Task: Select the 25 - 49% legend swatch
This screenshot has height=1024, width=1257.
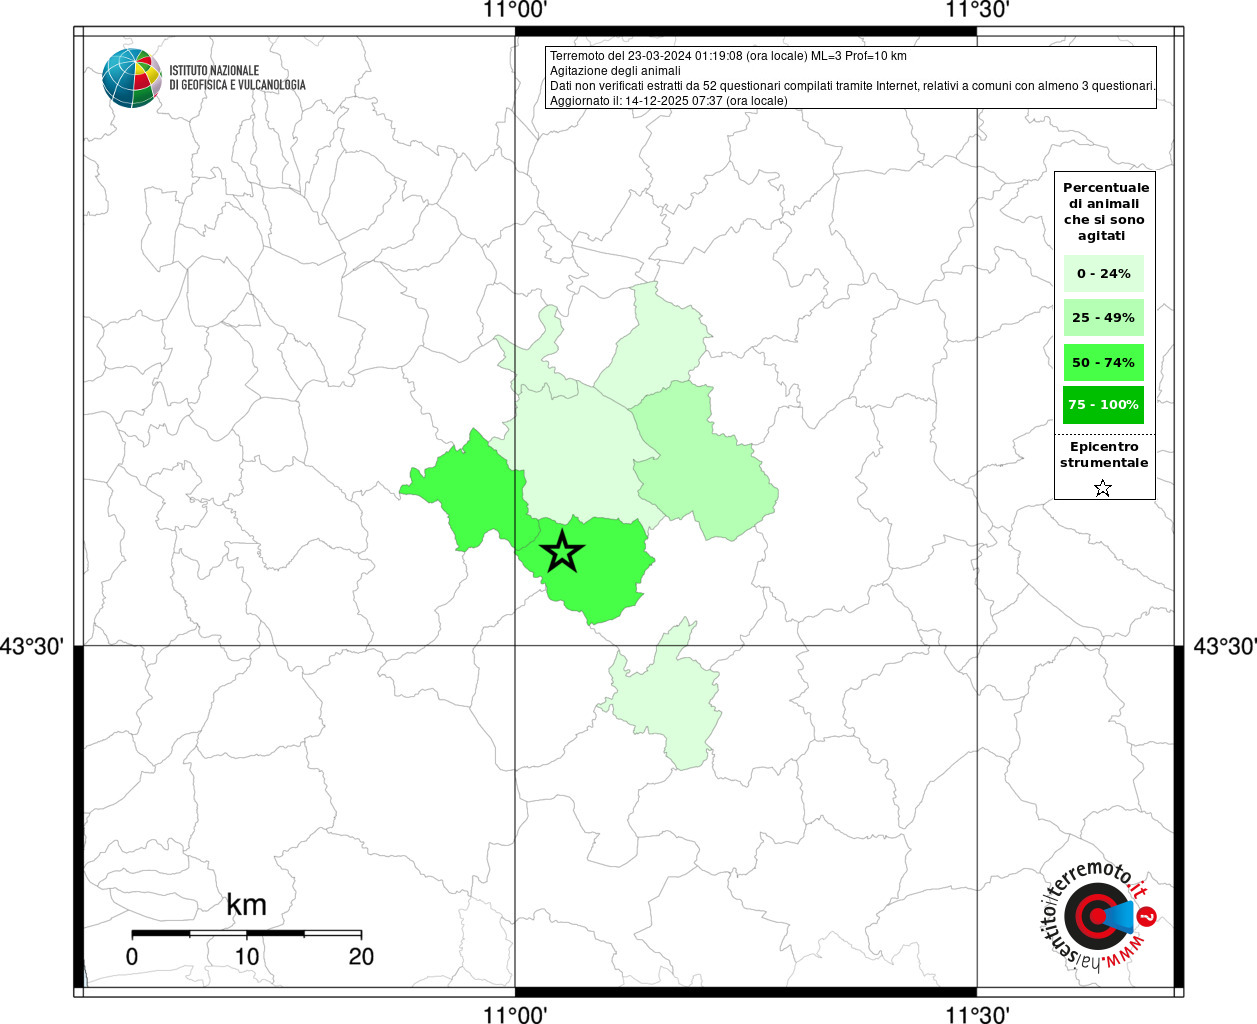Action: coord(1103,317)
